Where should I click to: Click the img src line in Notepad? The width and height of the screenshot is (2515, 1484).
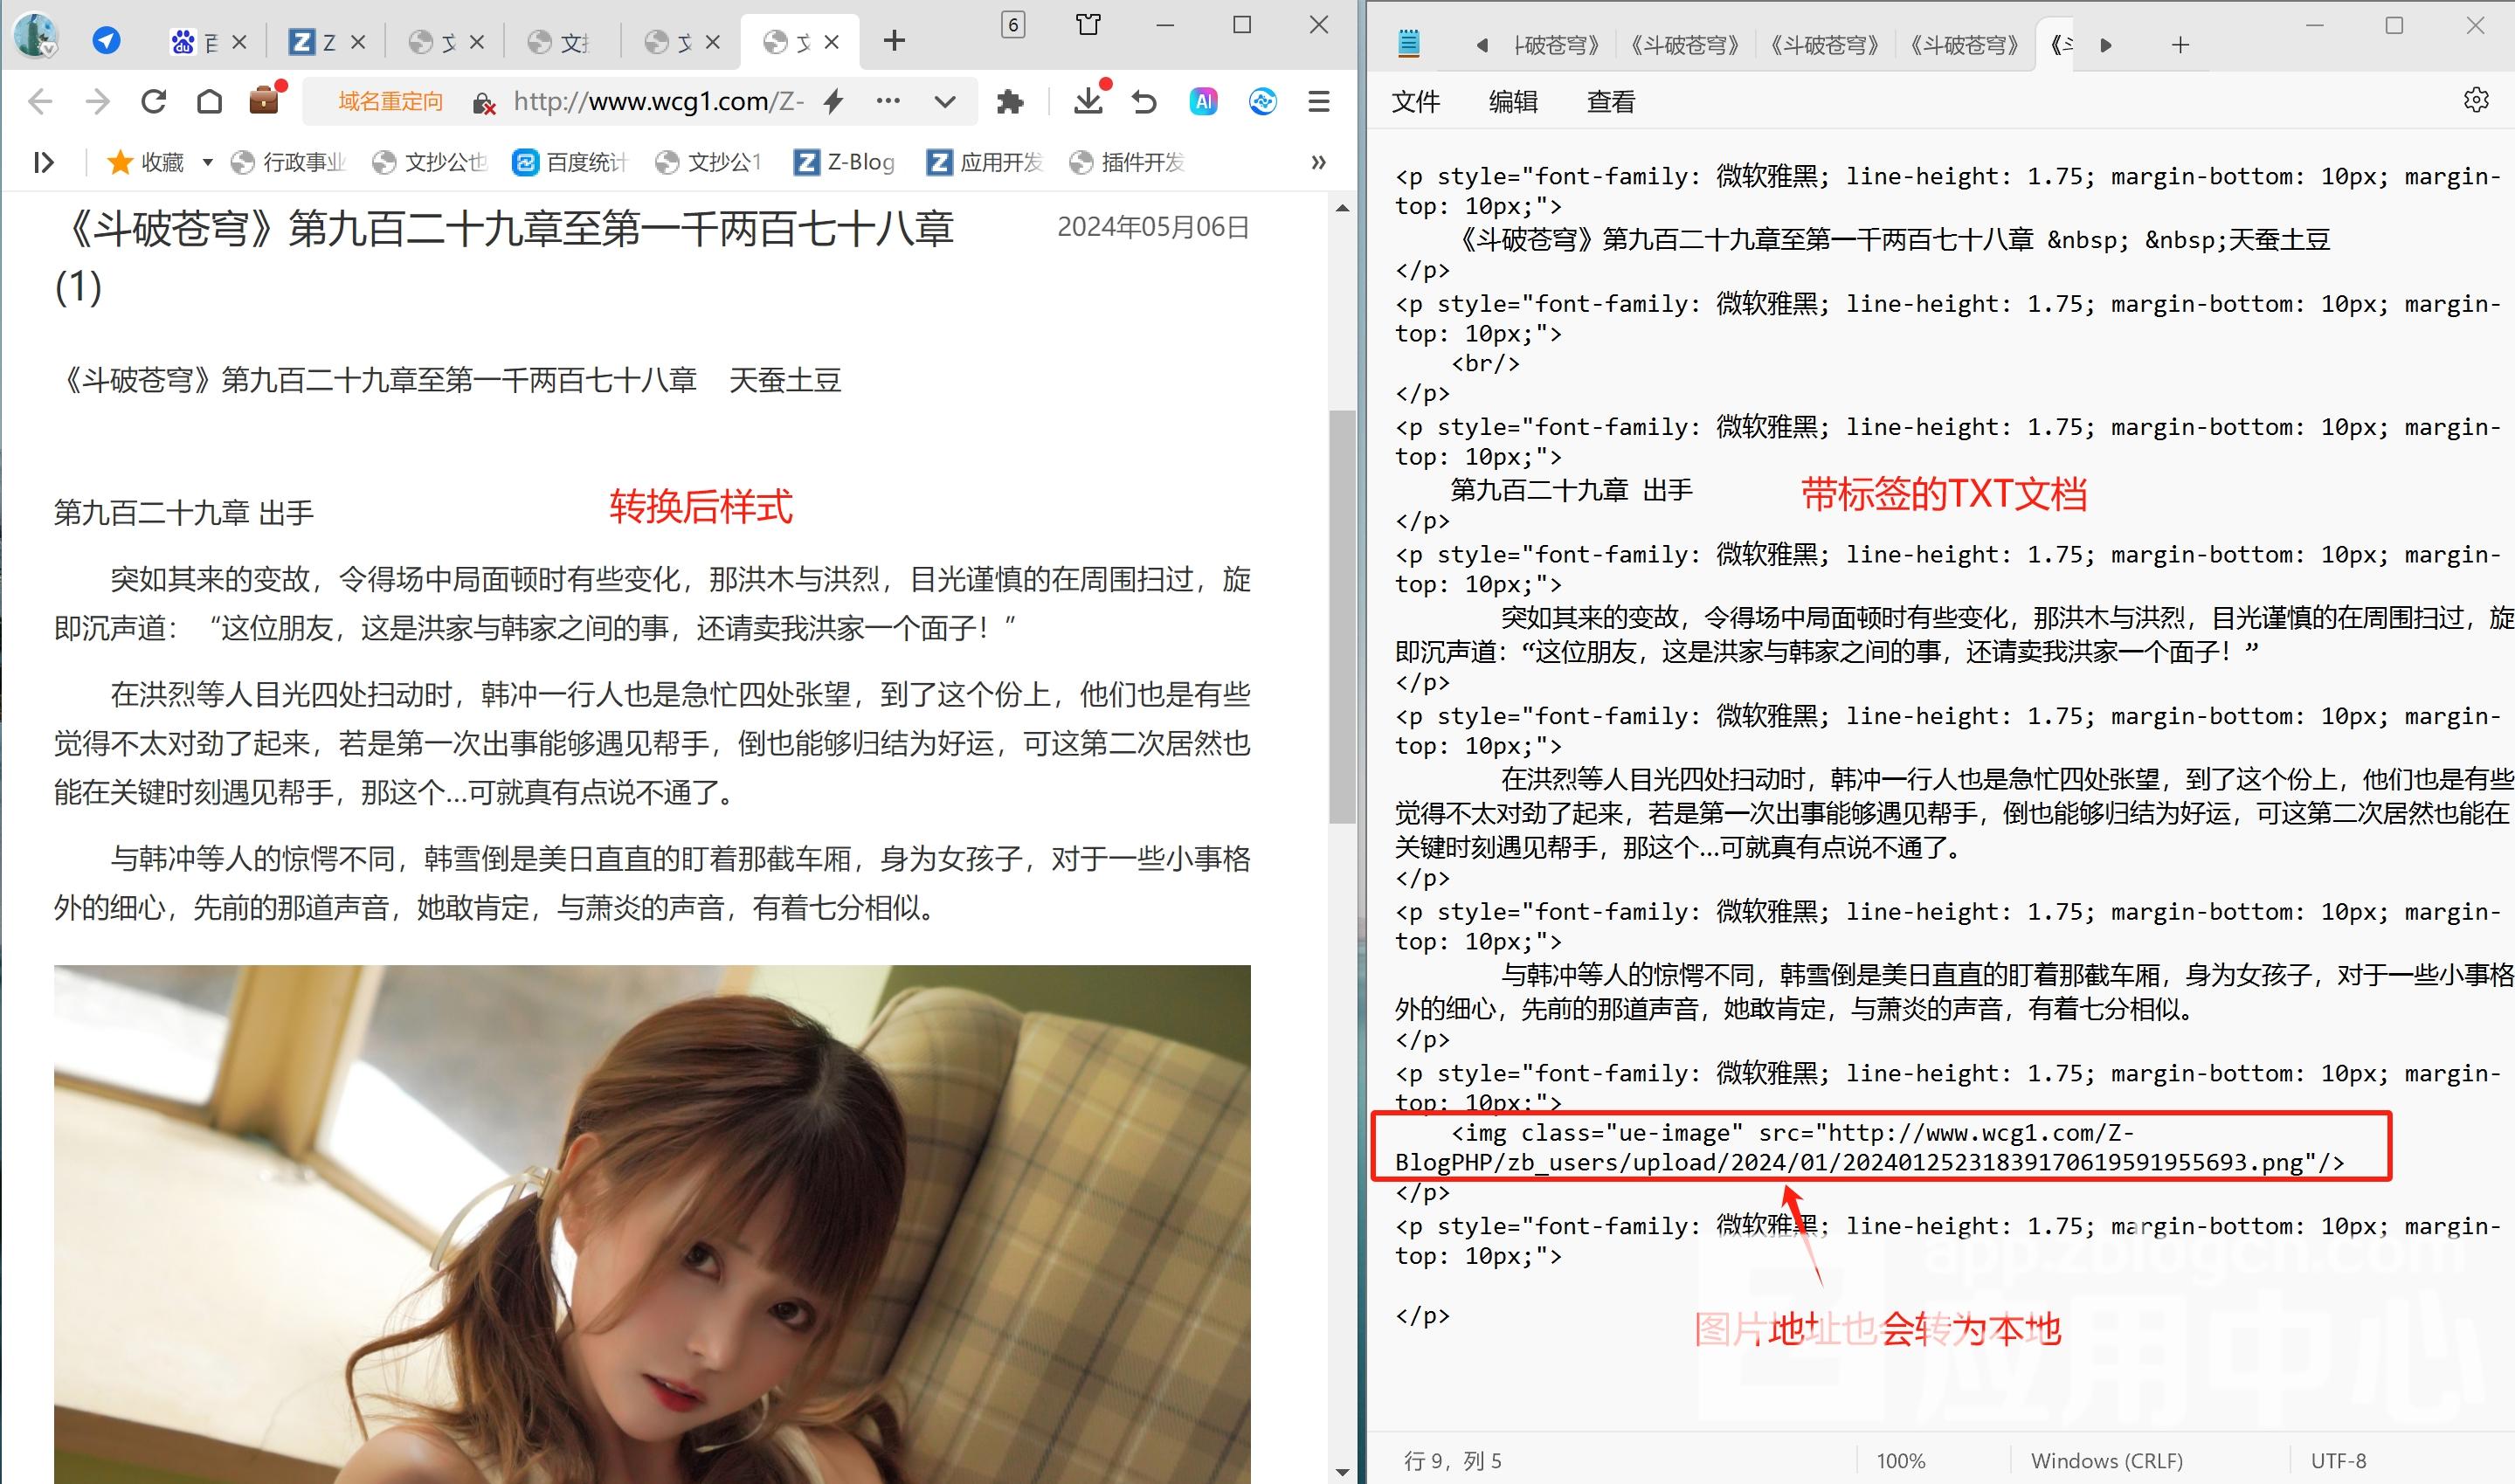(x=1870, y=1147)
